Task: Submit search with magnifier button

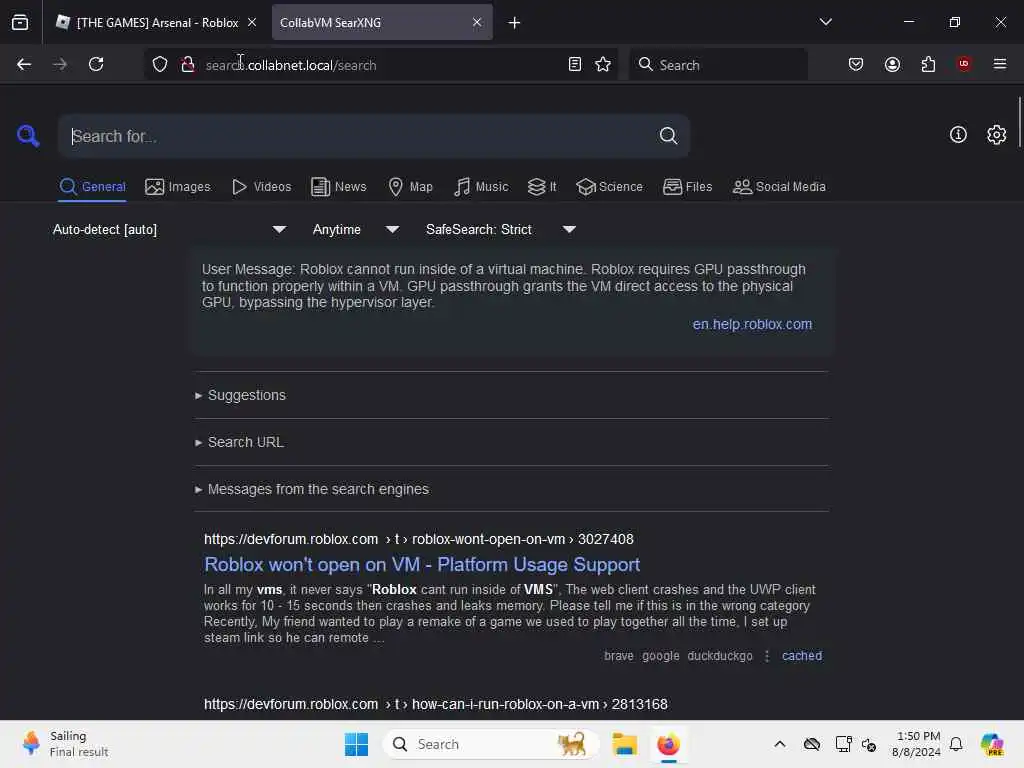Action: (x=668, y=136)
